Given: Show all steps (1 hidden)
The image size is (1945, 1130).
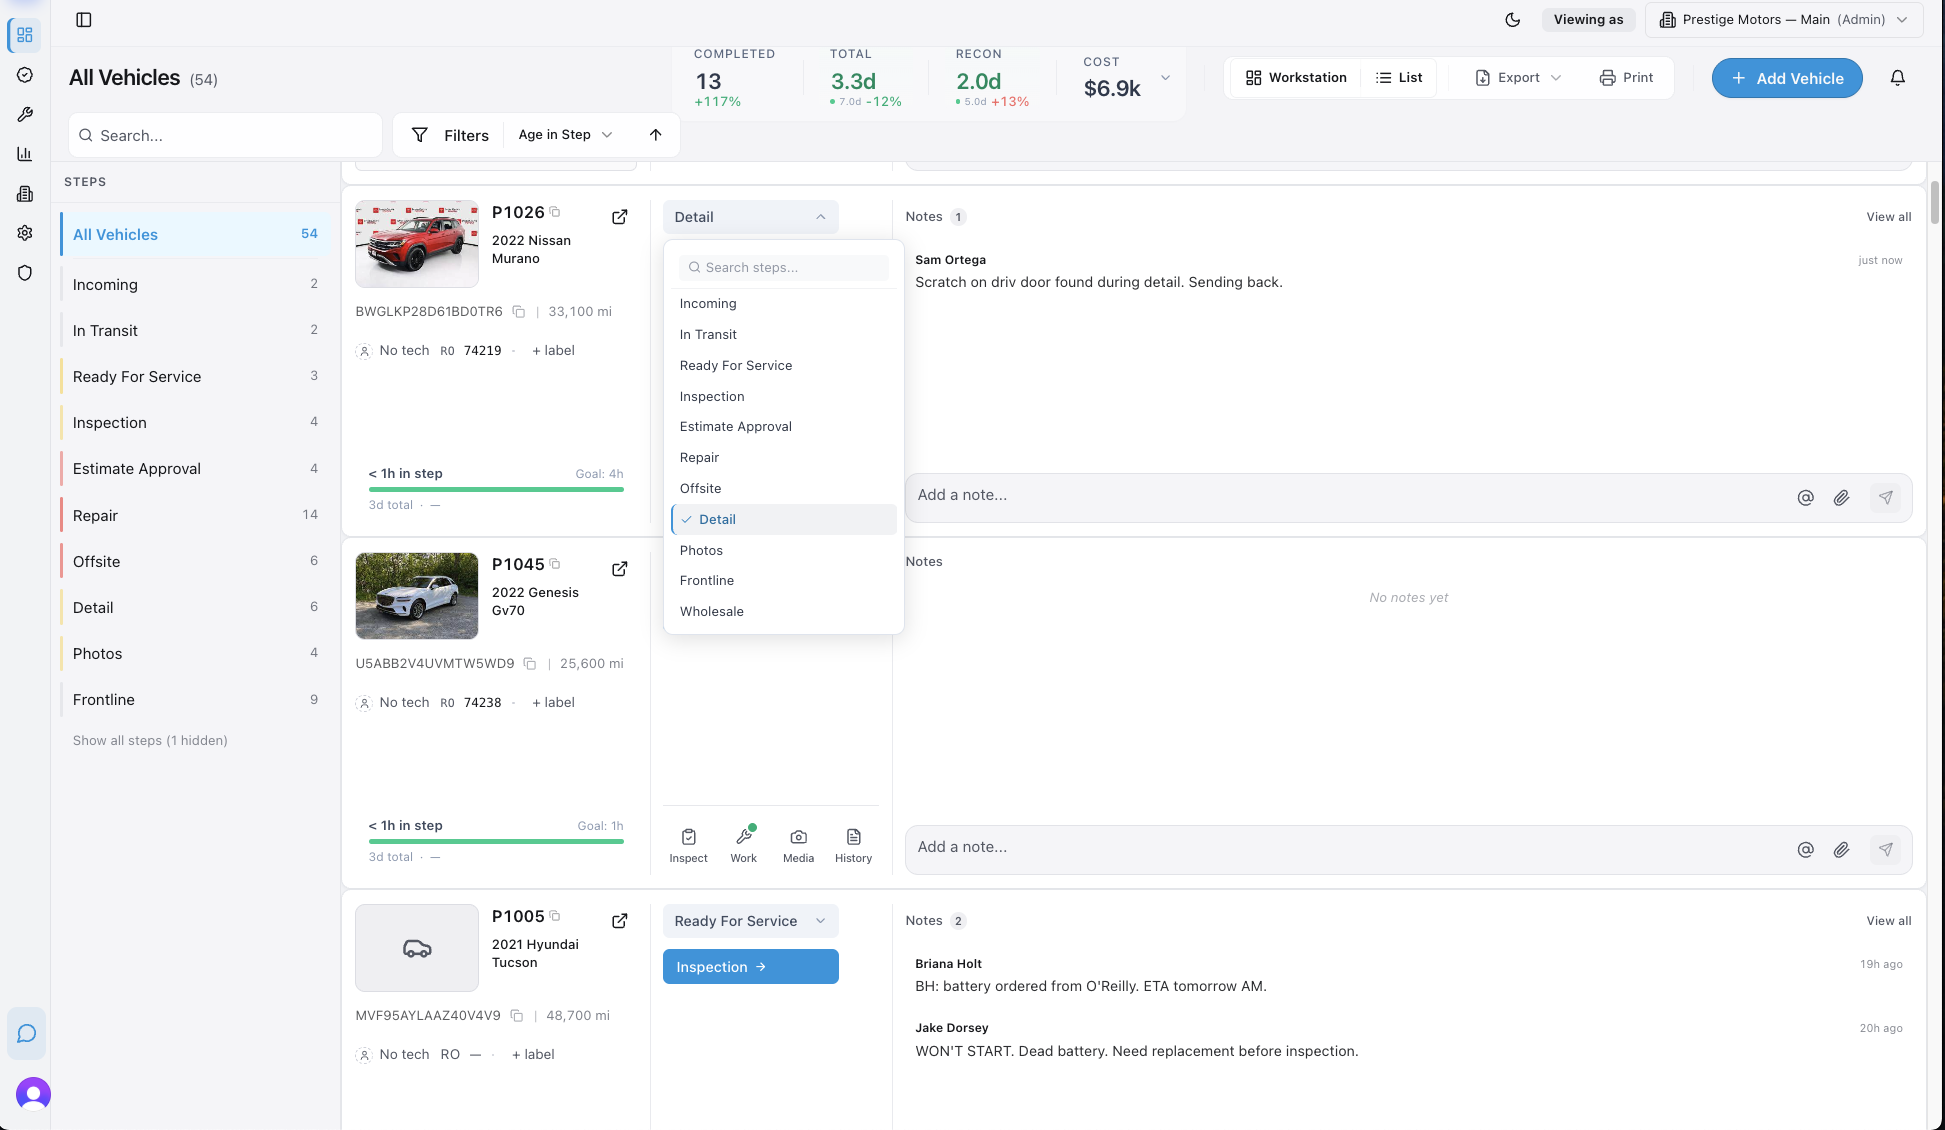Looking at the screenshot, I should tap(150, 741).
